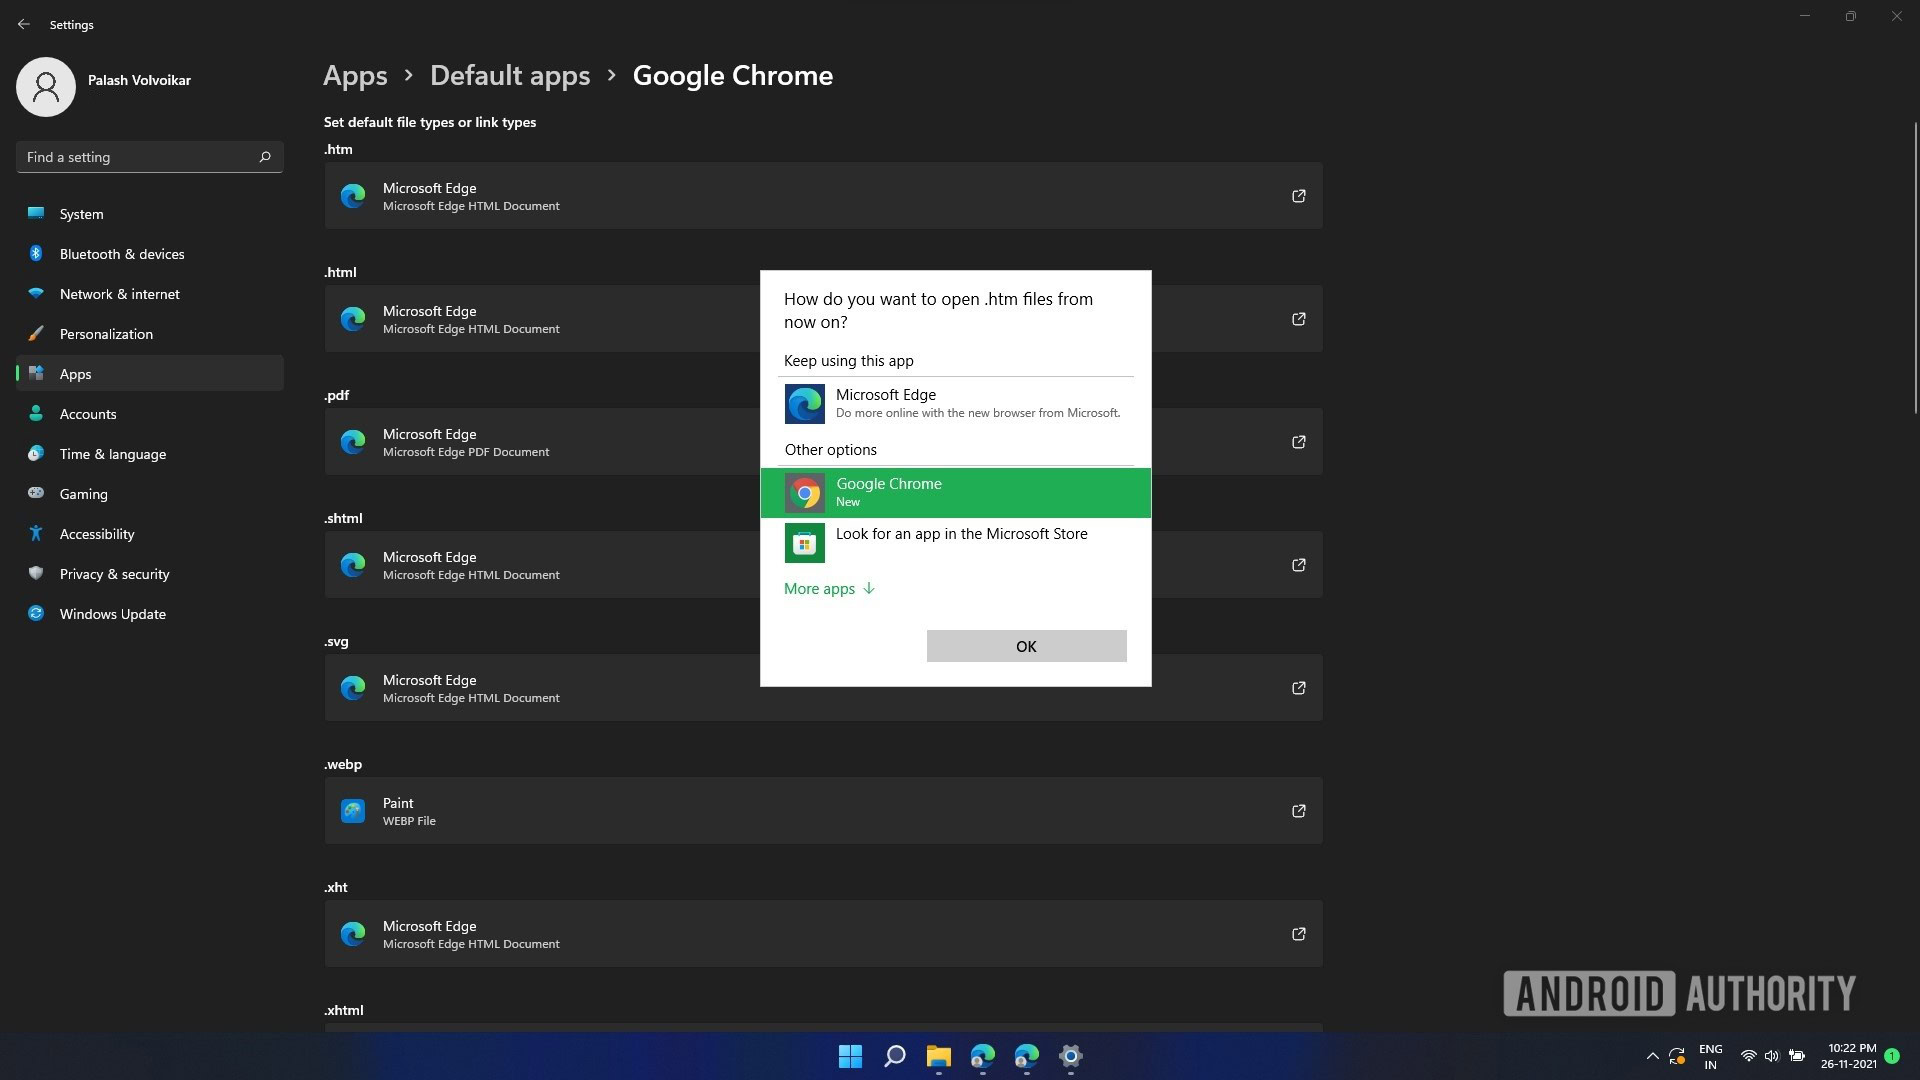
Task: Show hidden tray icons chevron
Action: click(1652, 1056)
